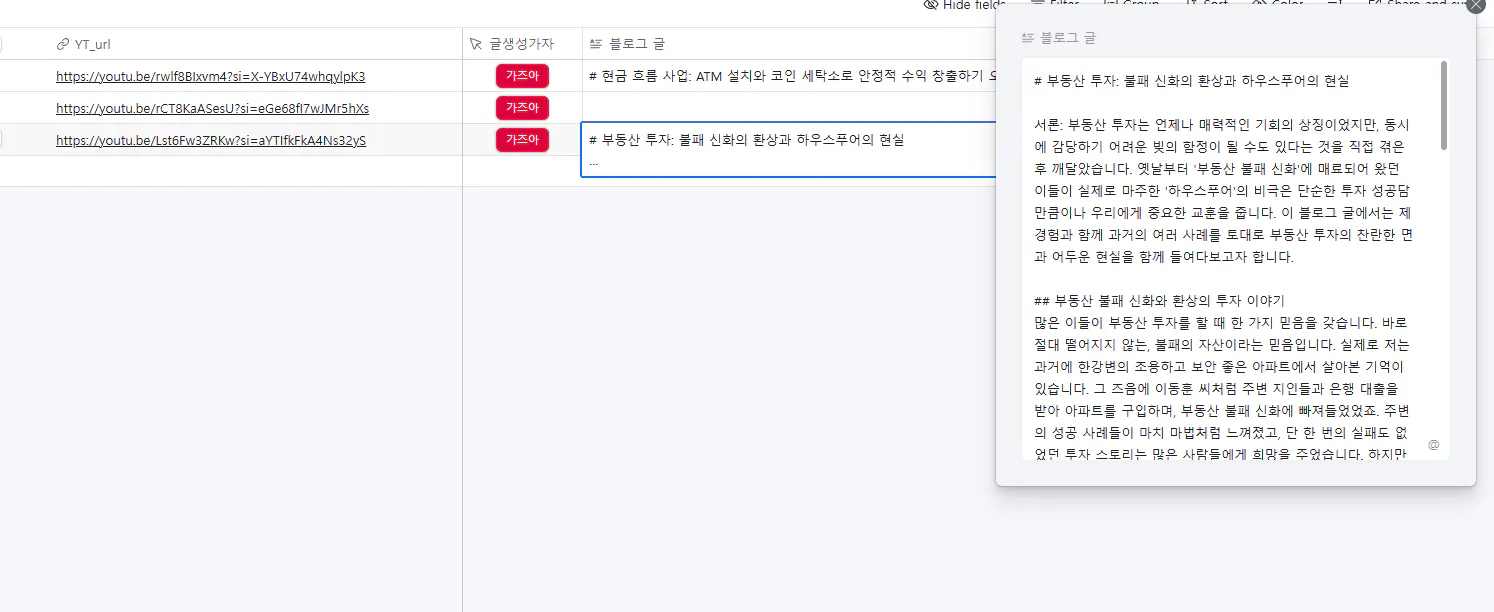1494x612 pixels.
Task: Click the red 가즈아 tag on the third row
Action: pos(521,140)
